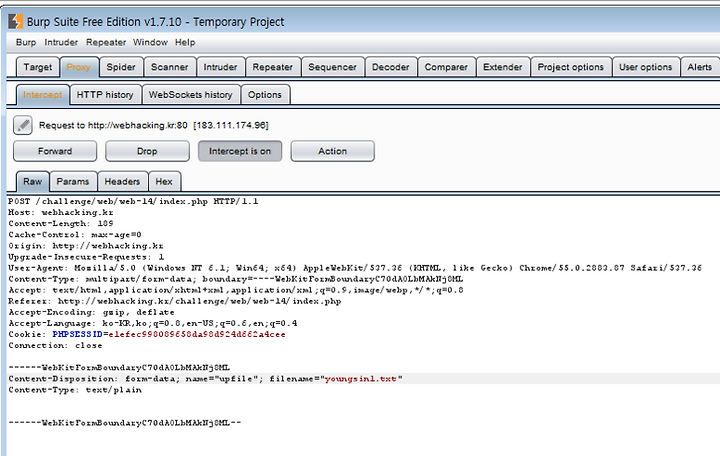Click the 'Host: webhacking.kr' header line
The height and width of the screenshot is (456, 720).
[61, 212]
